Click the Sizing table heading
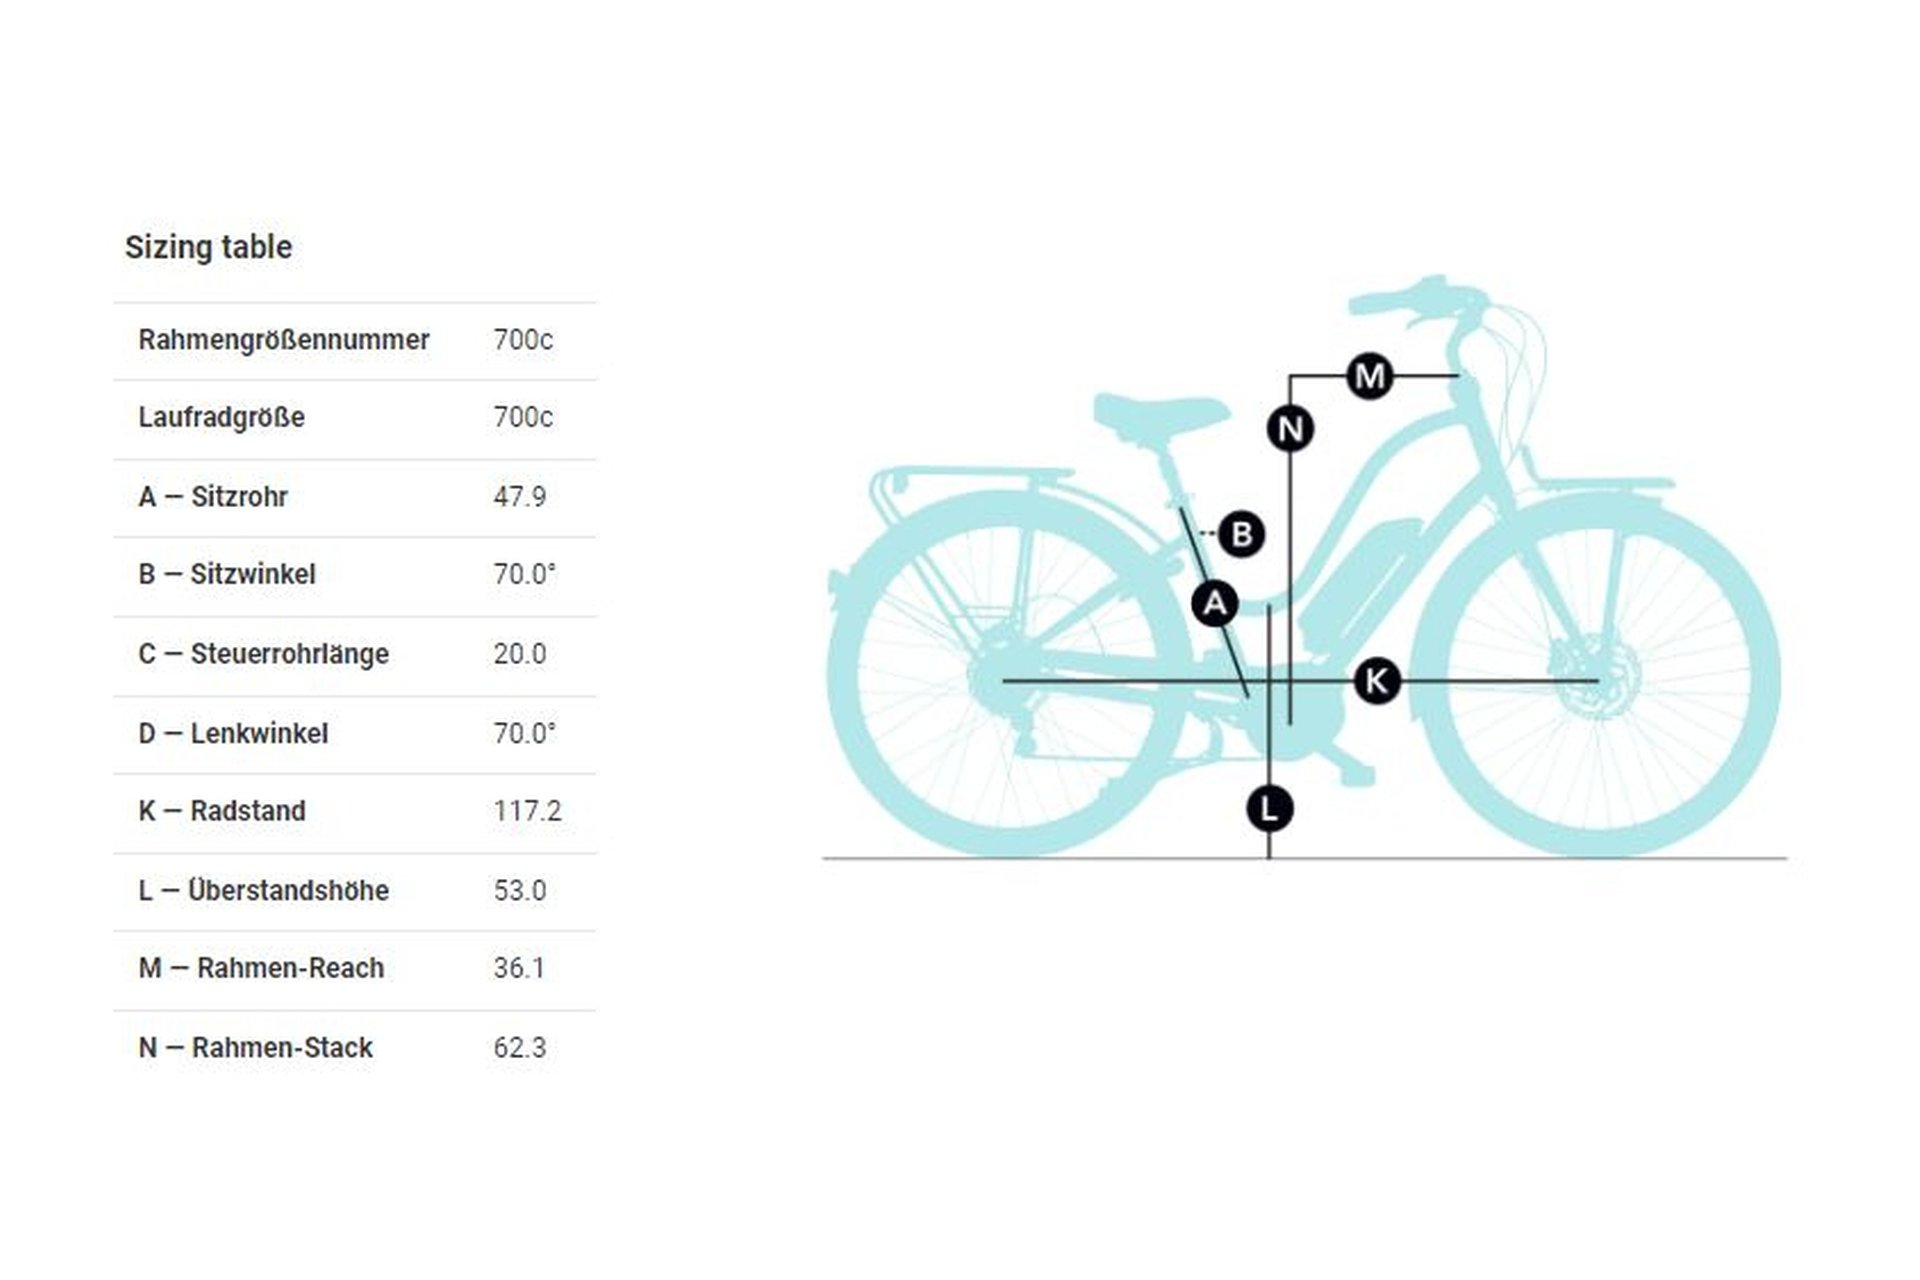 coord(208,247)
